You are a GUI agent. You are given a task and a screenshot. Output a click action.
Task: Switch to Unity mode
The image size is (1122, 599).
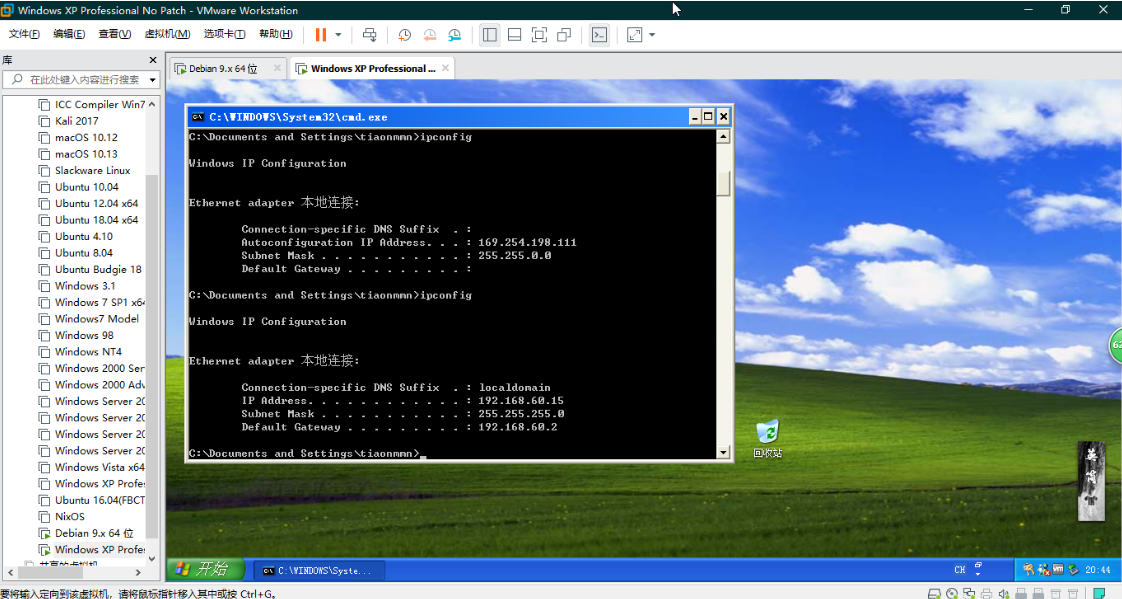click(564, 34)
